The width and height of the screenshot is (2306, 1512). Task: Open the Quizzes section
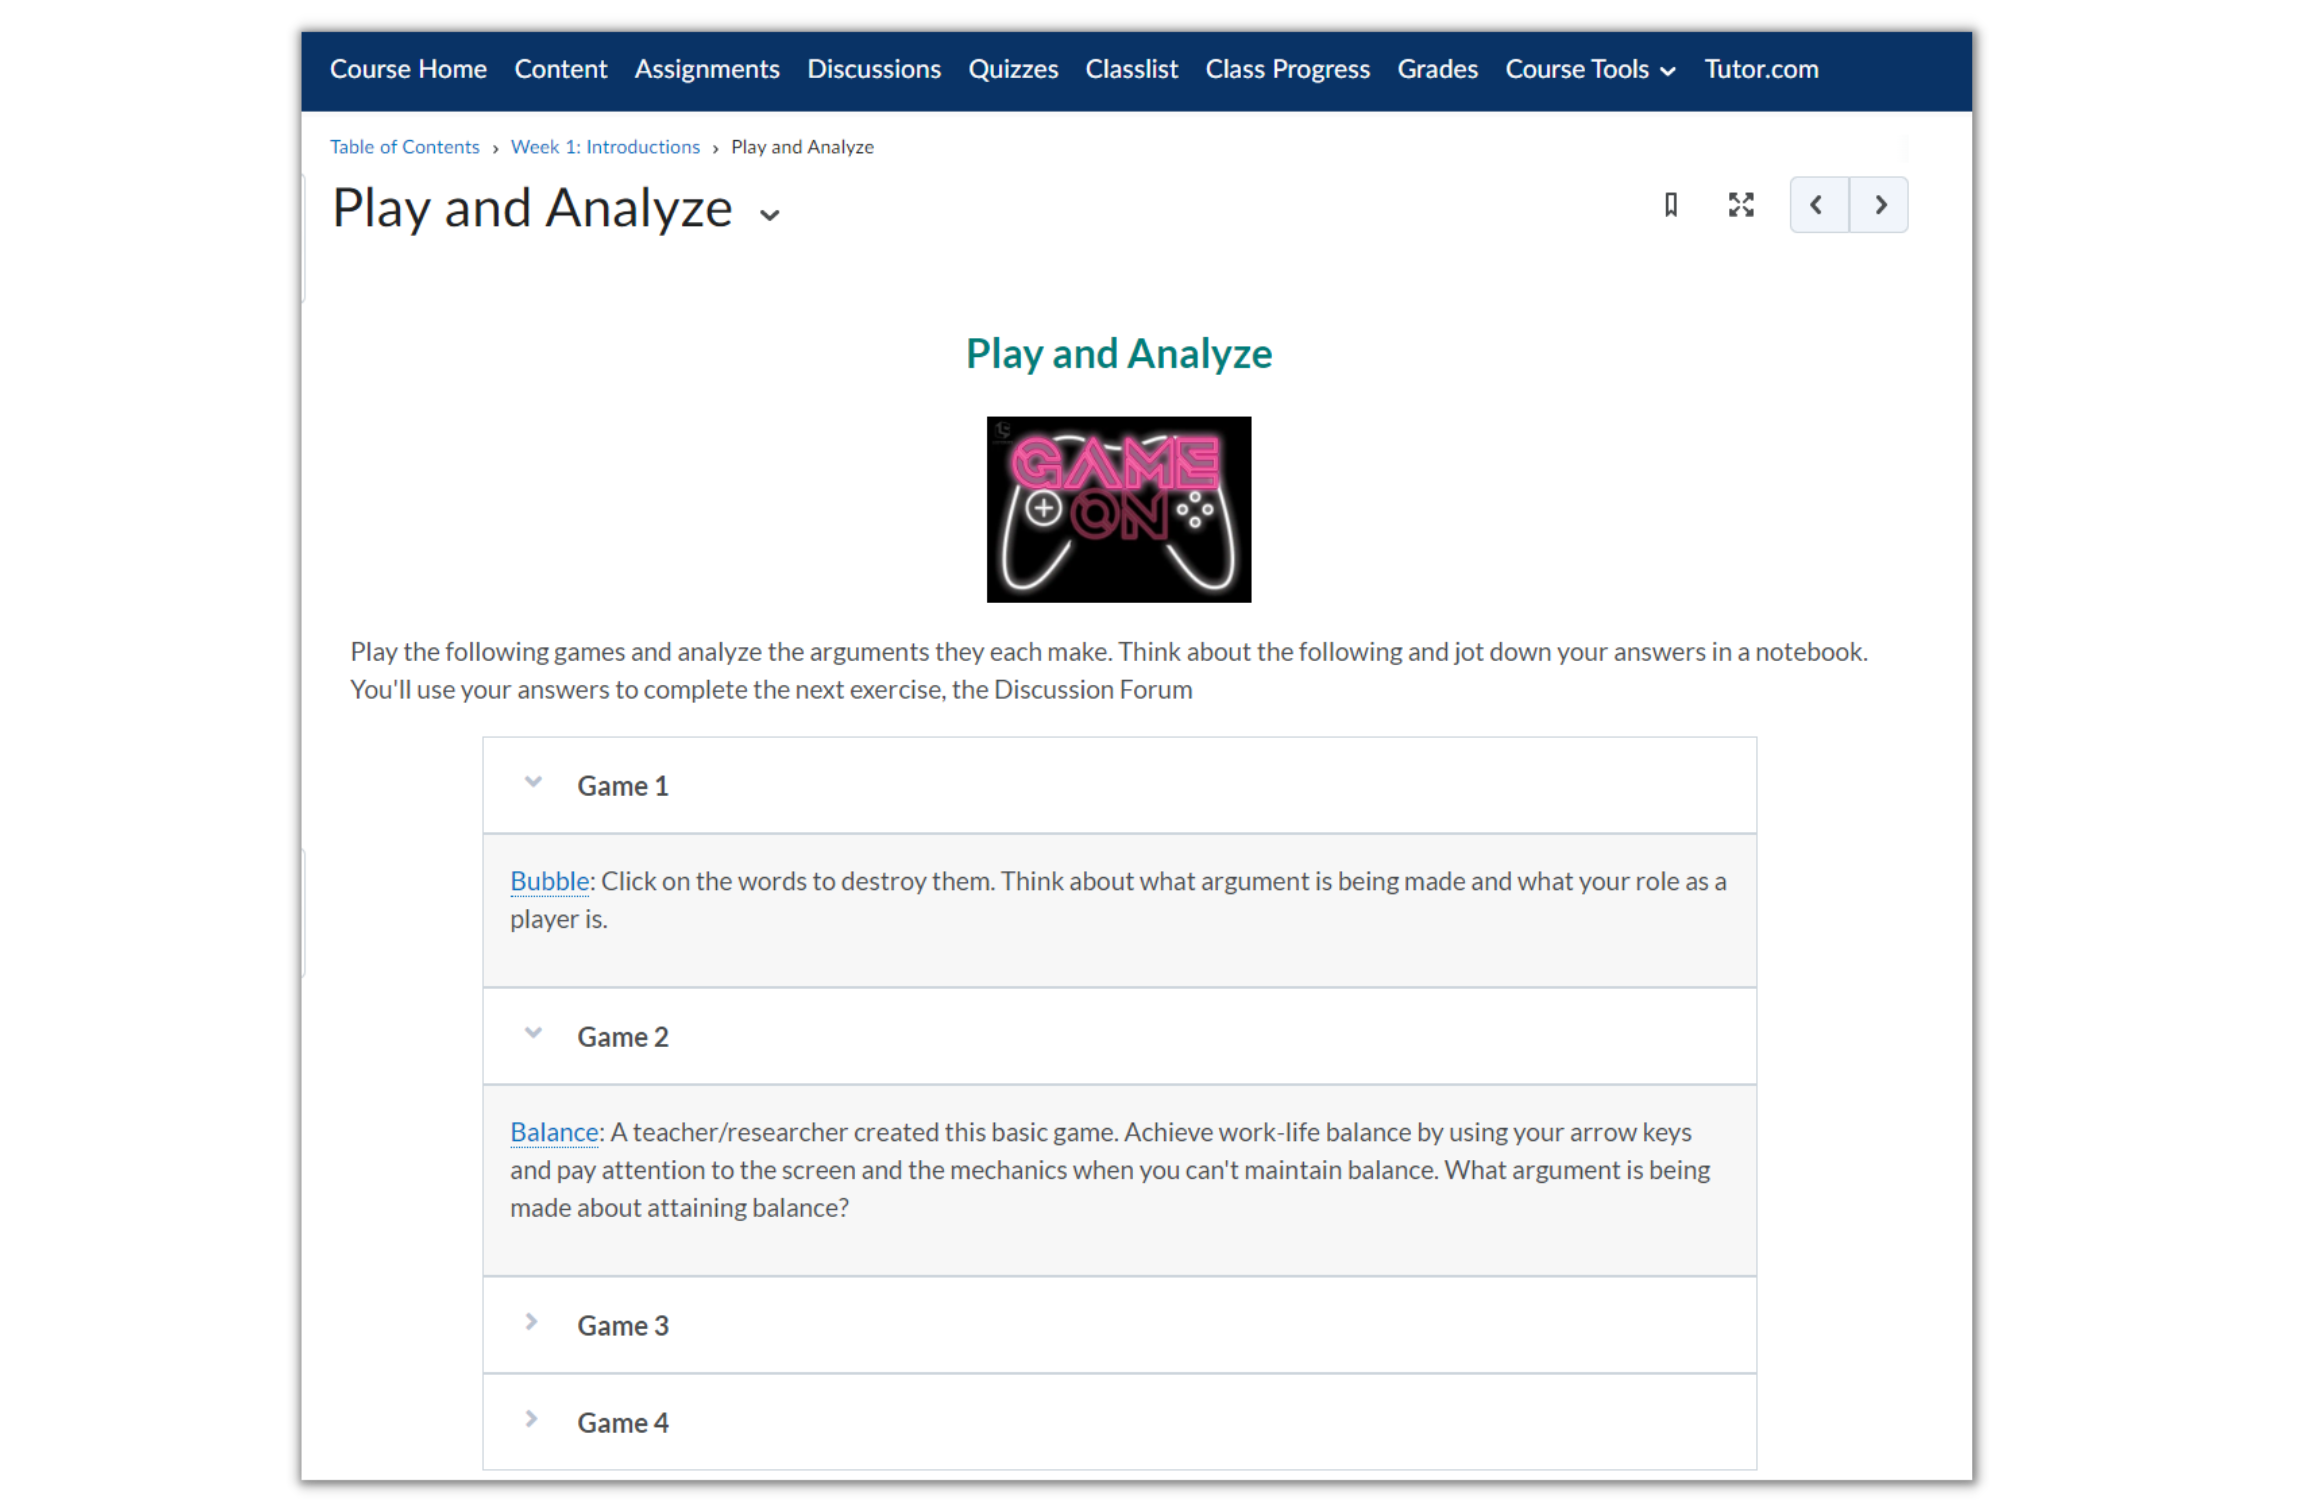coord(1013,69)
